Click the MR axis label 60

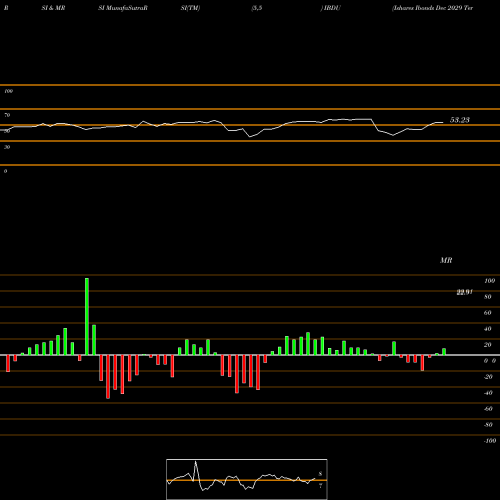(x=488, y=313)
